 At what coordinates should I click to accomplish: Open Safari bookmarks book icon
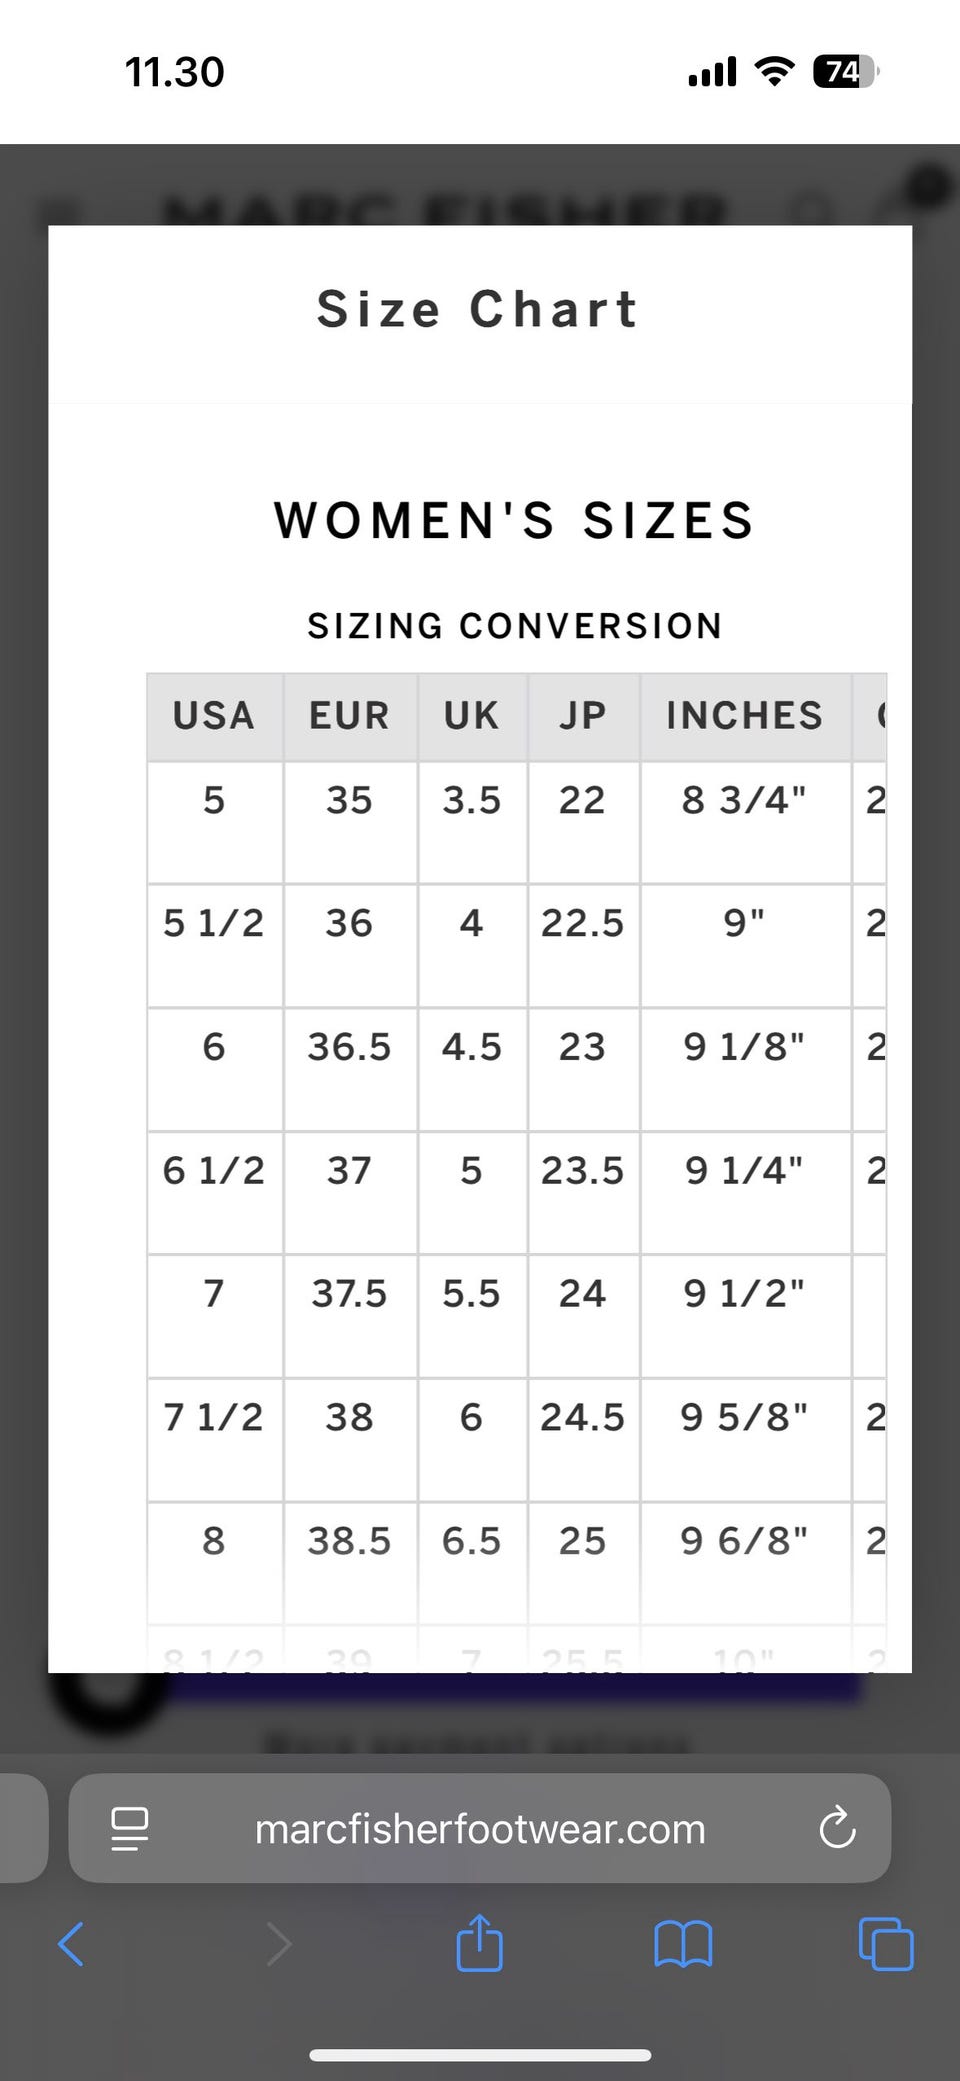click(x=683, y=1944)
